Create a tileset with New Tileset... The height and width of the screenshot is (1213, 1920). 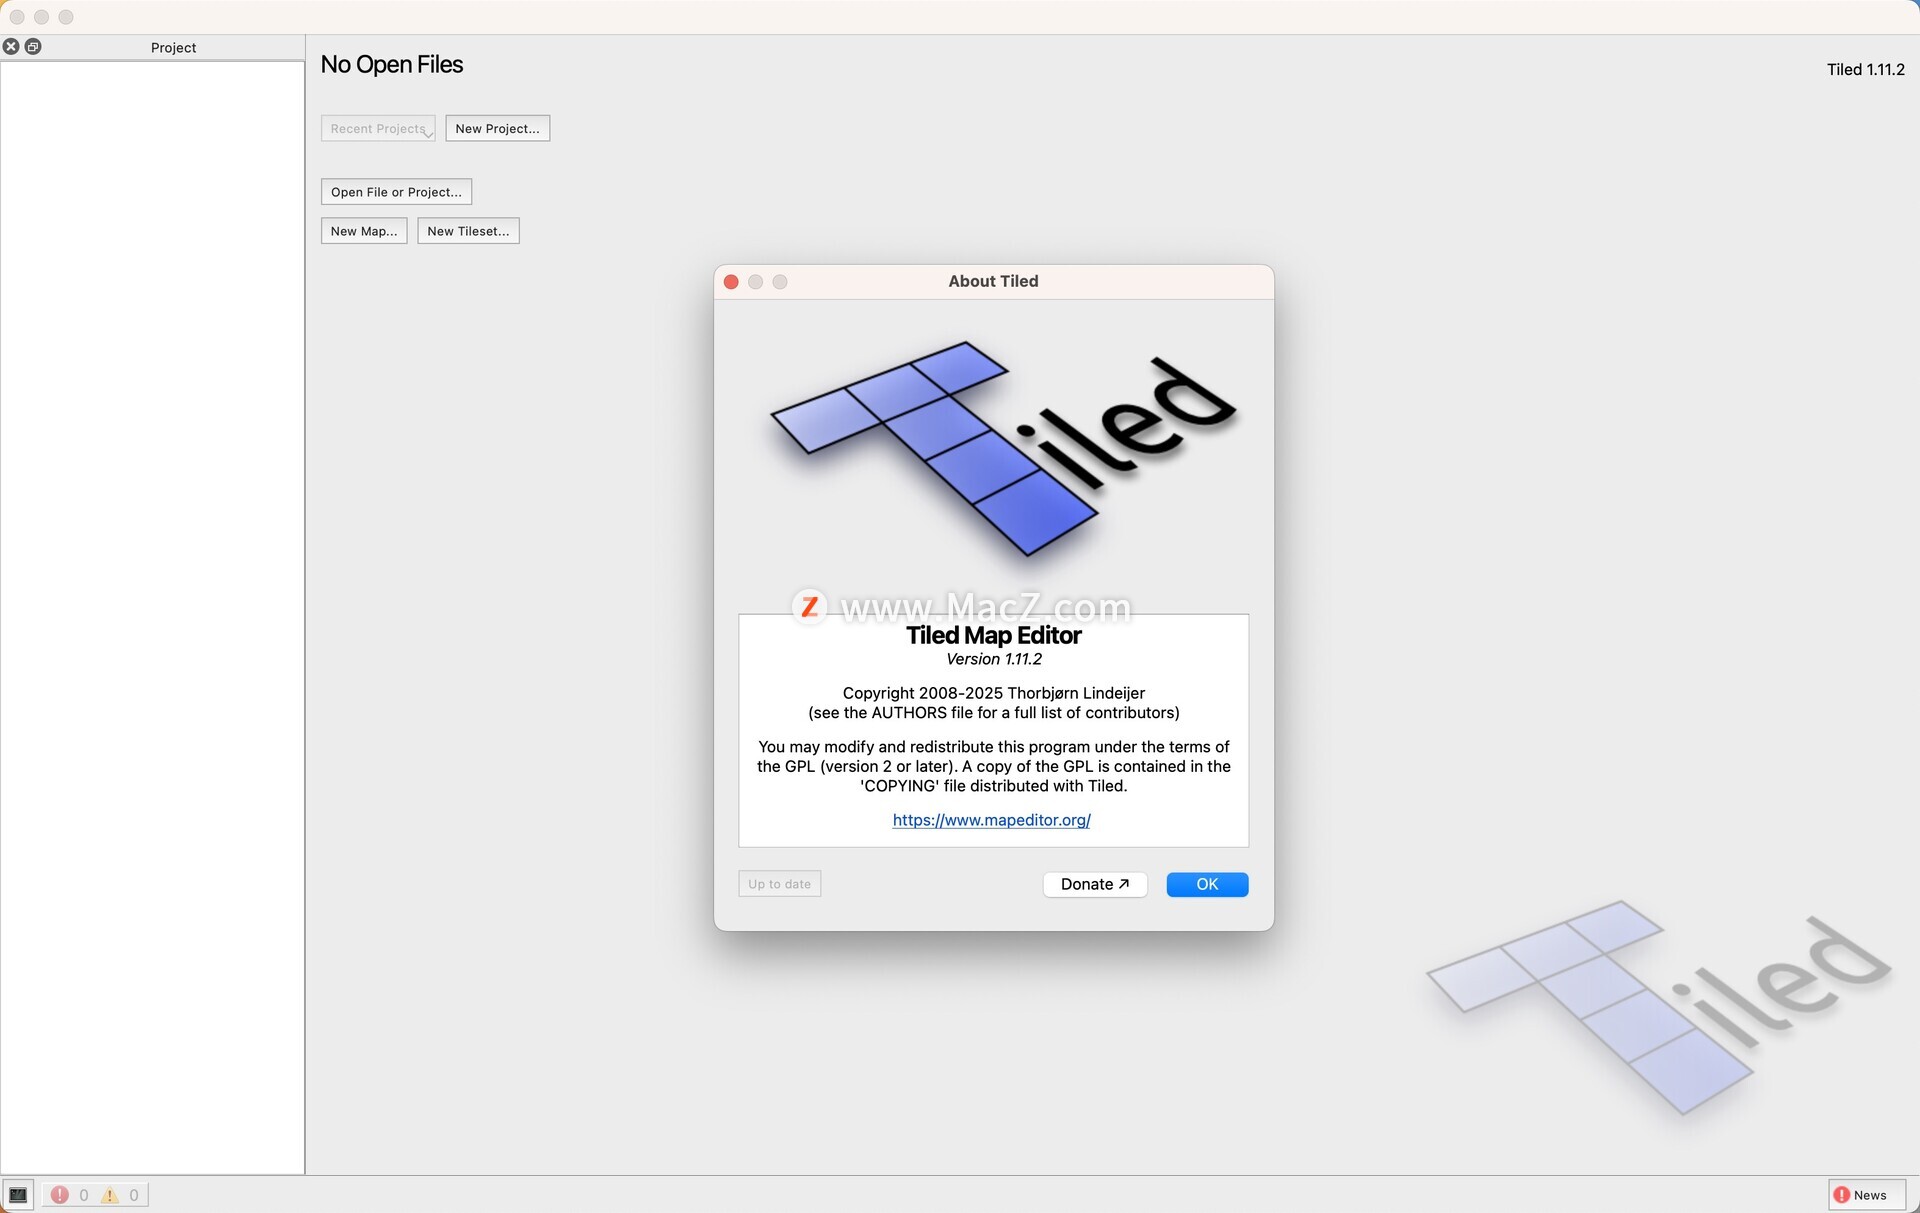[x=468, y=230]
